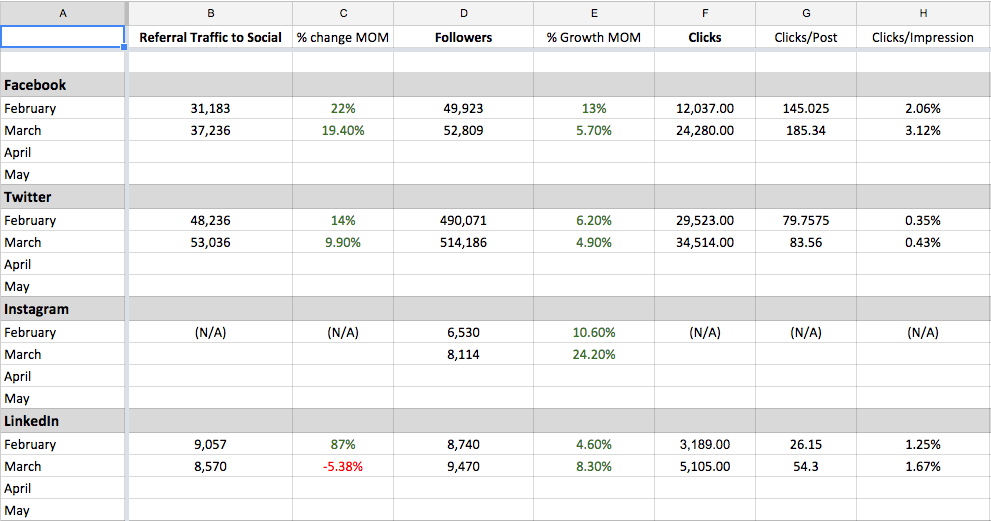Click followers value 52,809

463,130
